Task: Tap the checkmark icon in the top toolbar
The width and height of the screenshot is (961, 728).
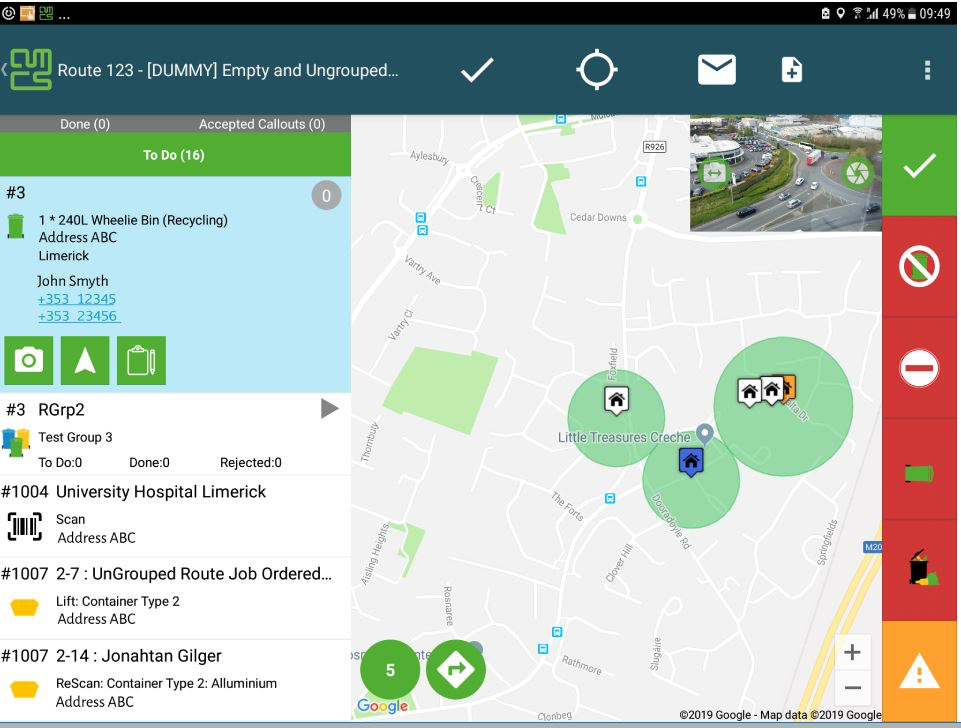Action: tap(477, 69)
